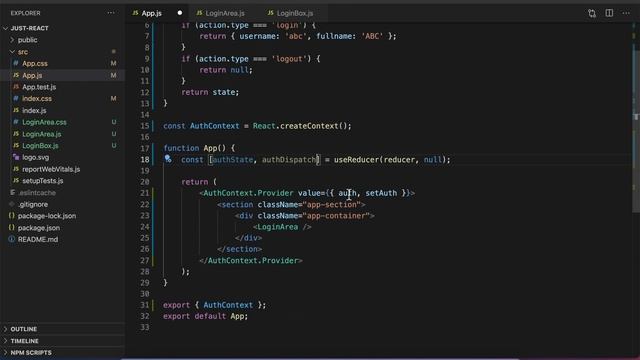The width and height of the screenshot is (640, 360).
Task: Click the LoginArea JSX tag on line 24
Action: click(x=282, y=227)
